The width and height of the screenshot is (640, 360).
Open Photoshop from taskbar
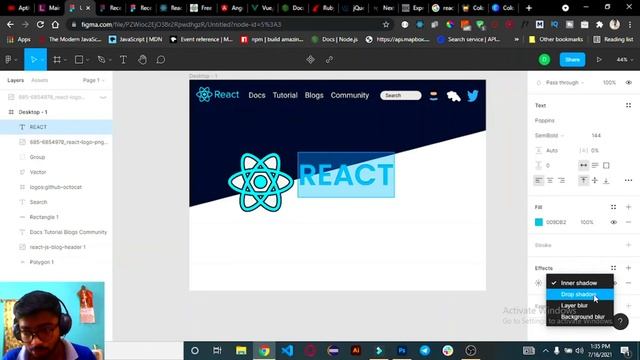[x=402, y=350]
